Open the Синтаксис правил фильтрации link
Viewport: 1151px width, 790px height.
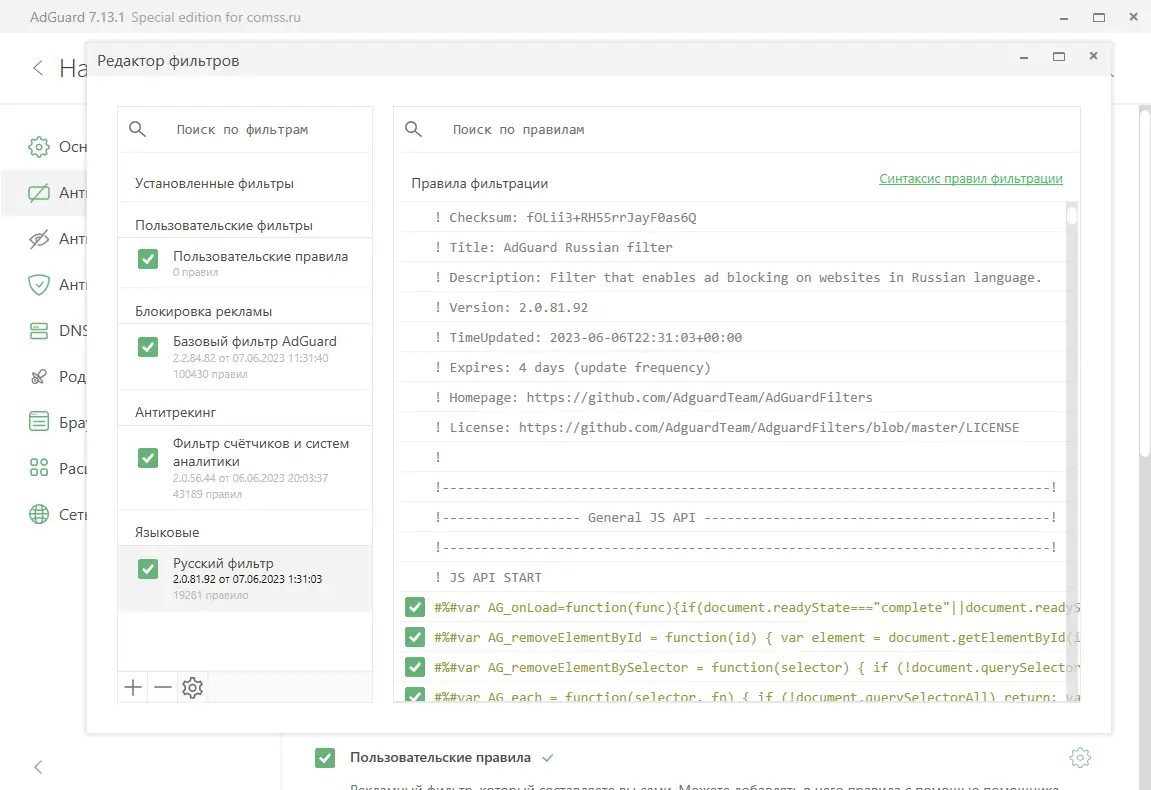[971, 179]
